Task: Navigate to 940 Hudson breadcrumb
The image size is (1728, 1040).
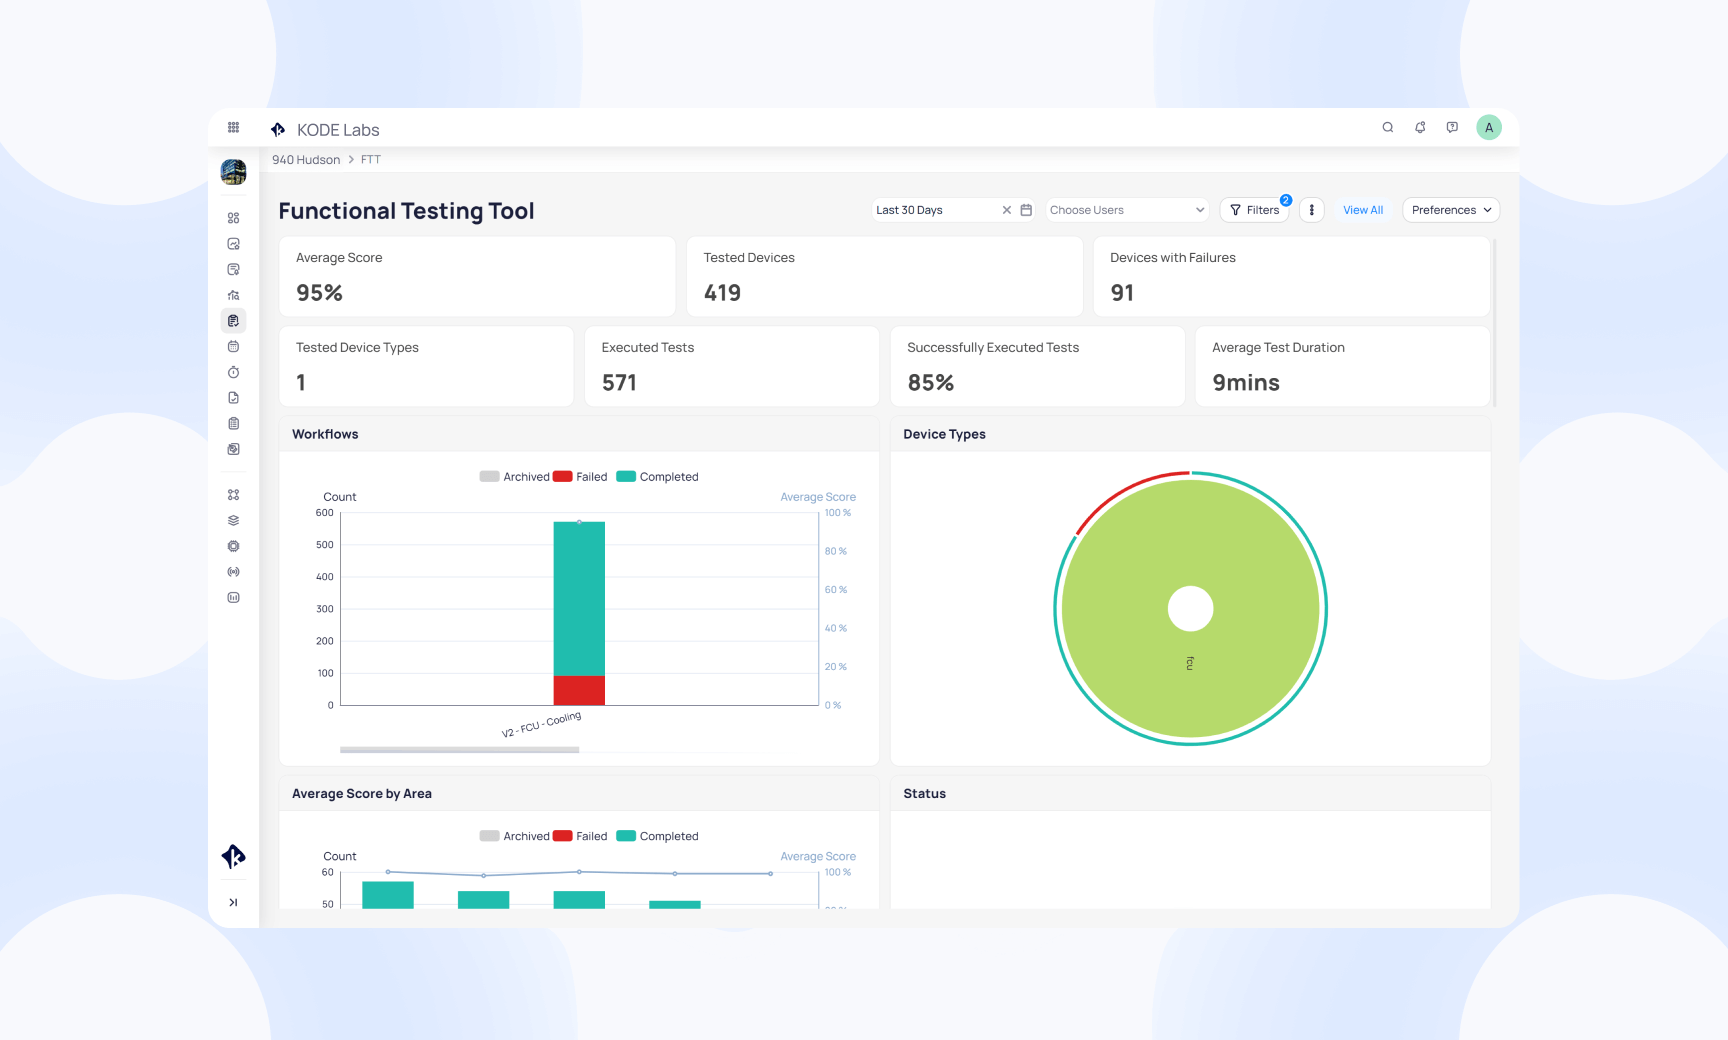Action: (305, 159)
